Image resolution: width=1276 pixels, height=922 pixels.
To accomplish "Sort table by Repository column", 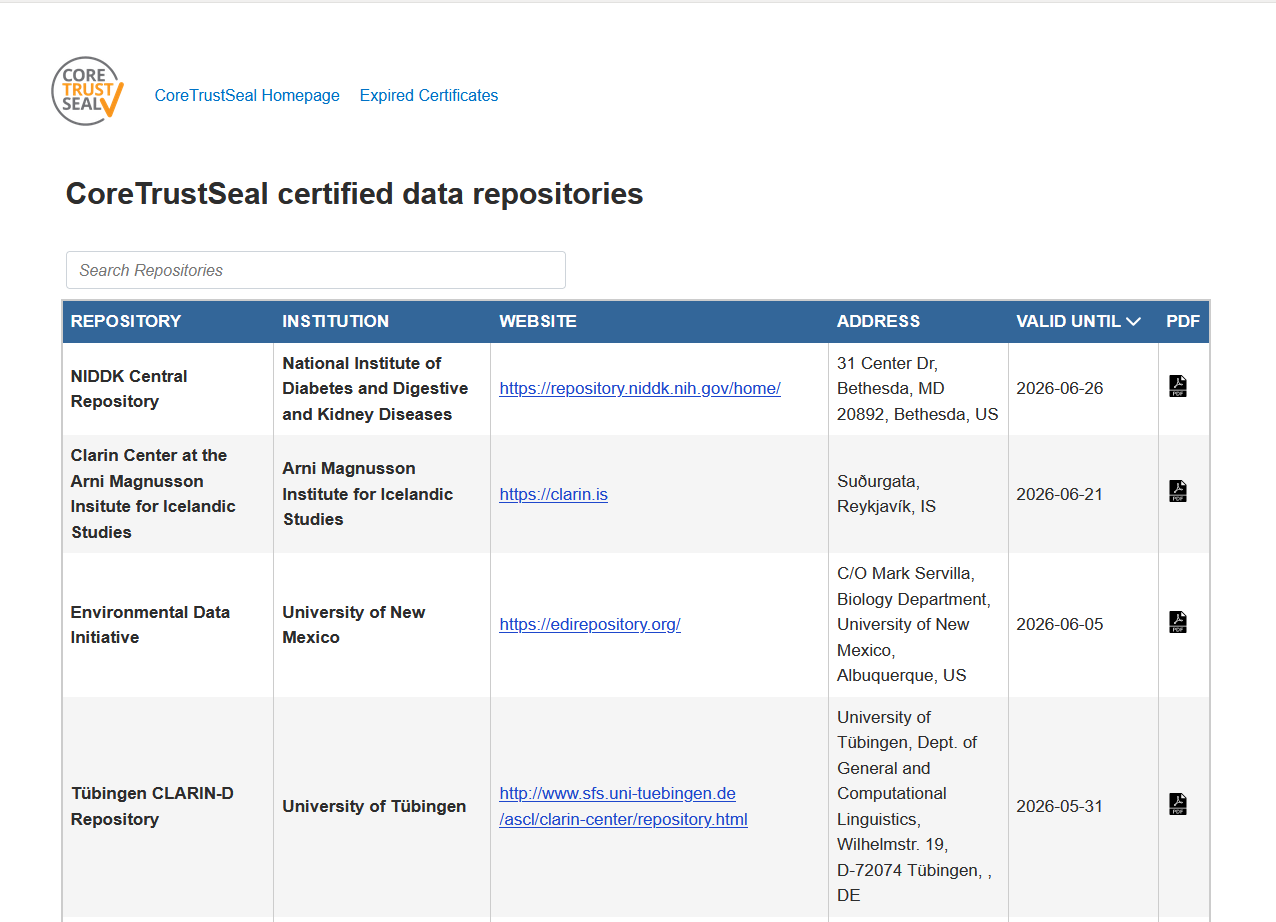I will (126, 322).
